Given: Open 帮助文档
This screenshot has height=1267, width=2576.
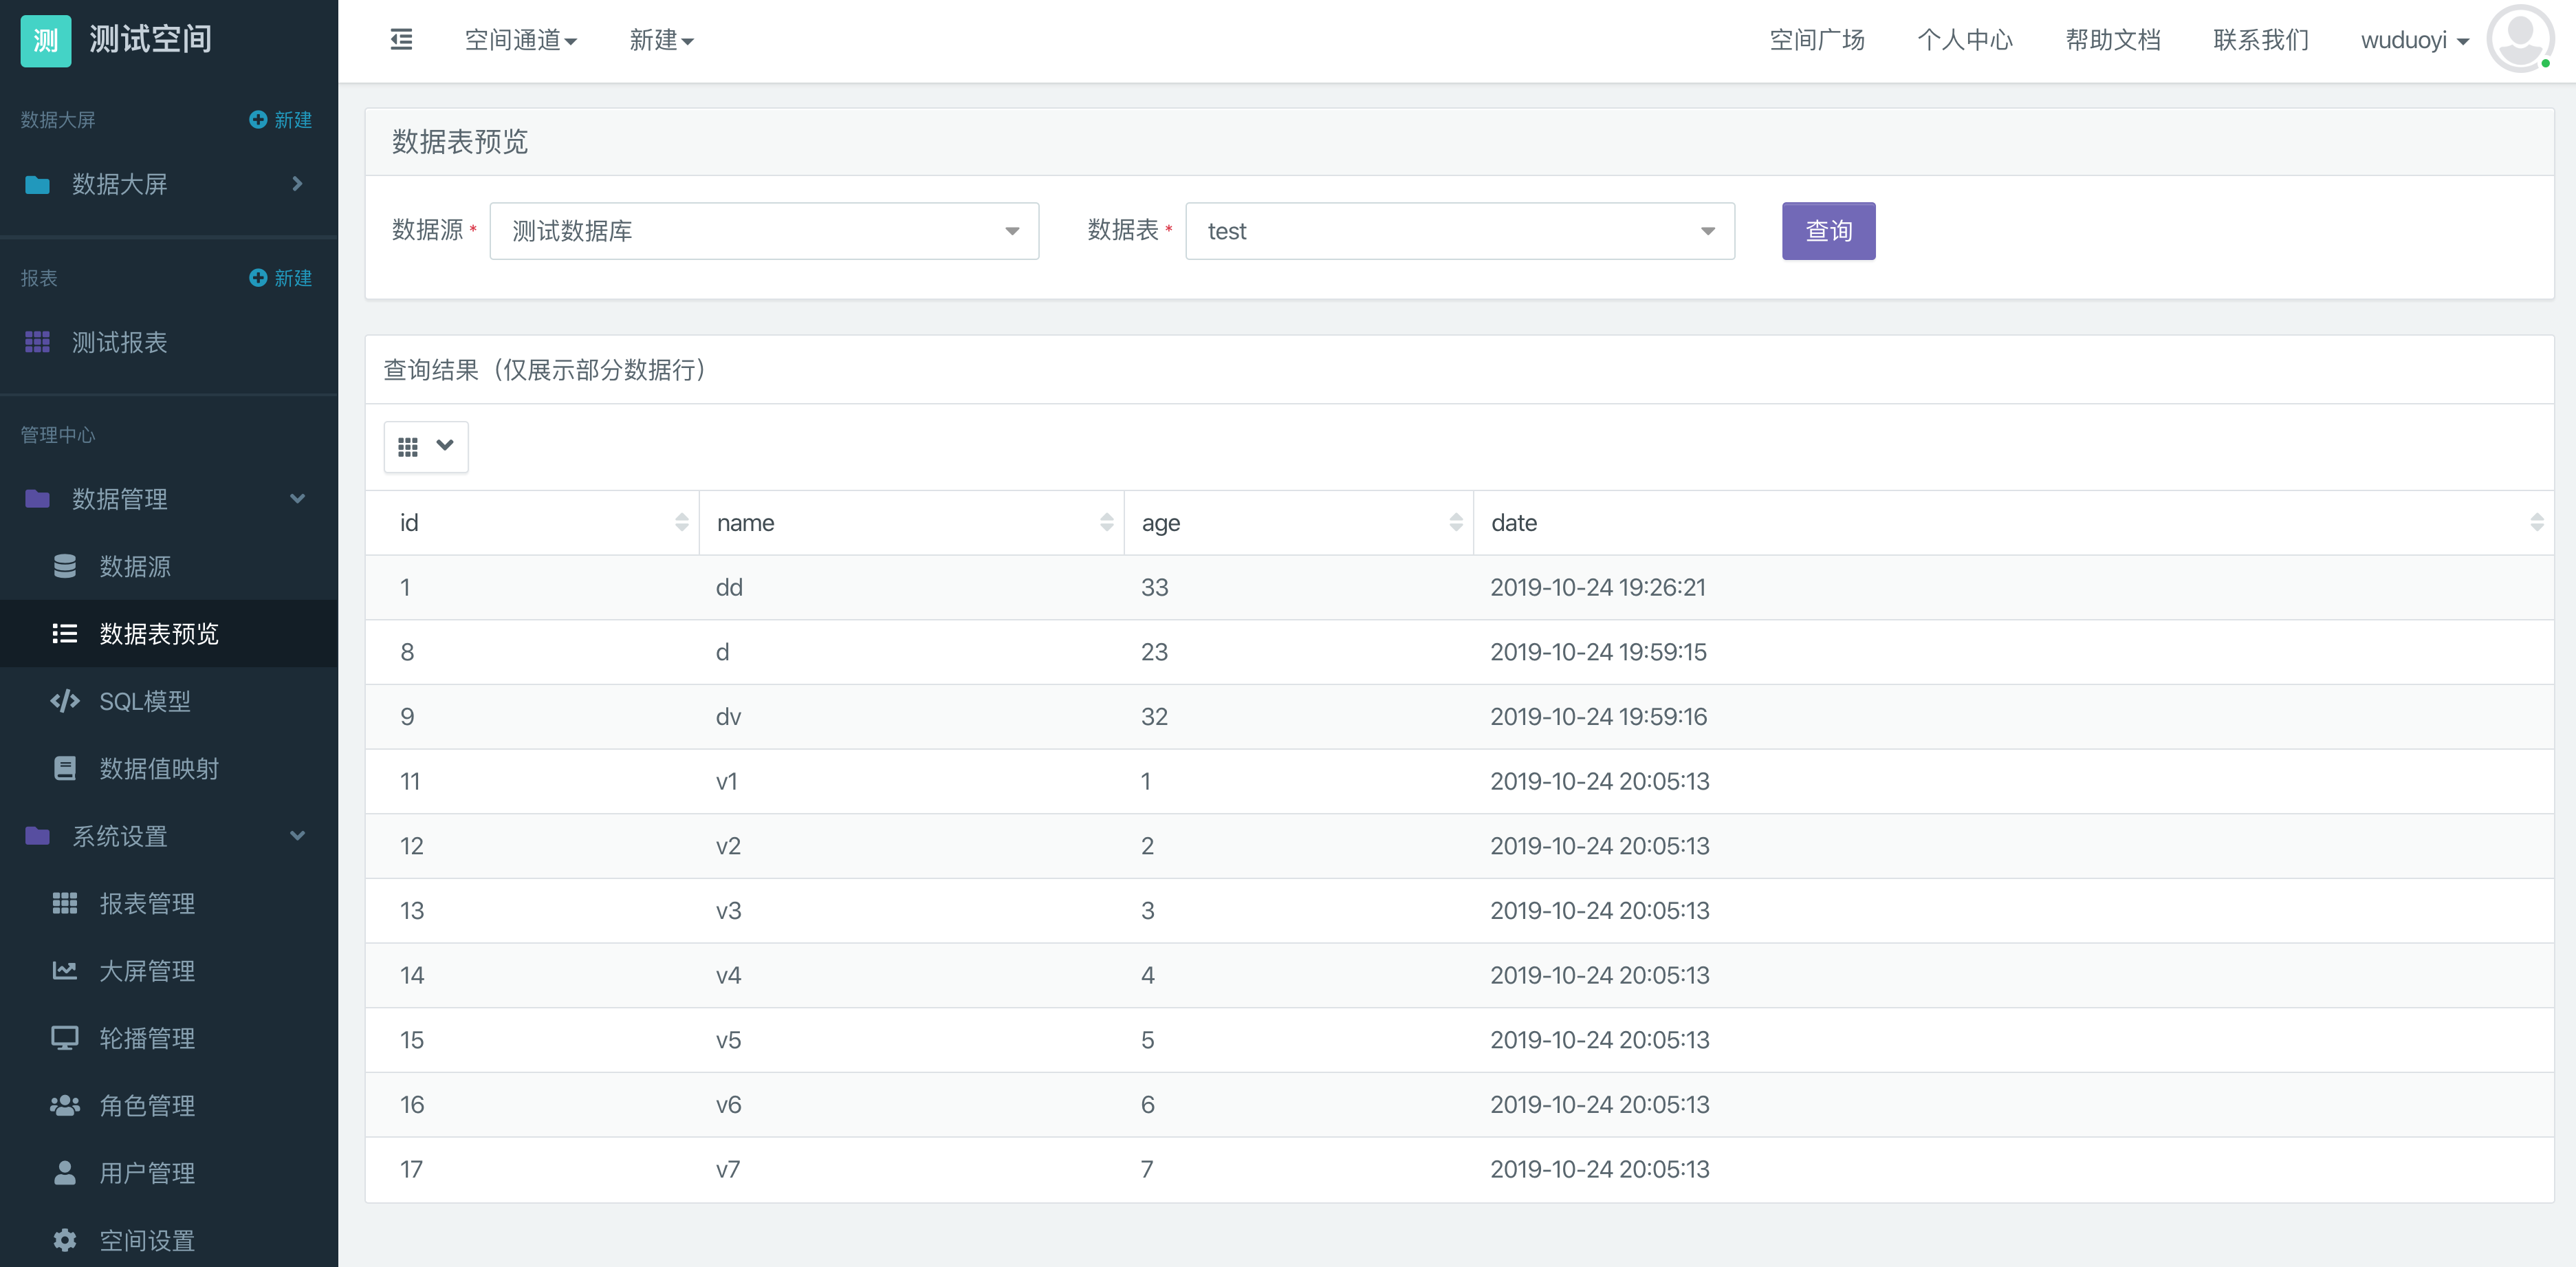Looking at the screenshot, I should [x=2113, y=40].
